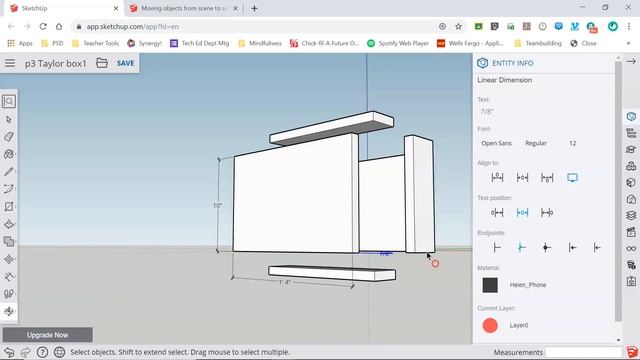Set text position outside end
This screenshot has width=640, height=360.
tap(547, 212)
